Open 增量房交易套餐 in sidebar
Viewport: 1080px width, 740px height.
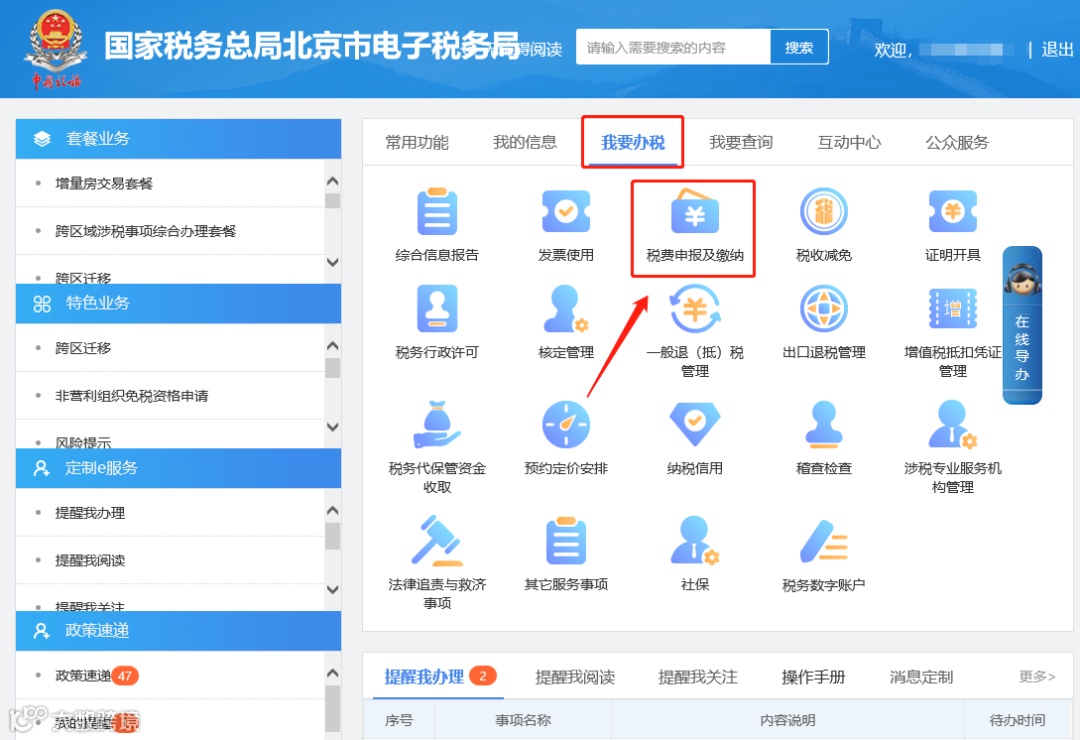pyautogui.click(x=104, y=183)
